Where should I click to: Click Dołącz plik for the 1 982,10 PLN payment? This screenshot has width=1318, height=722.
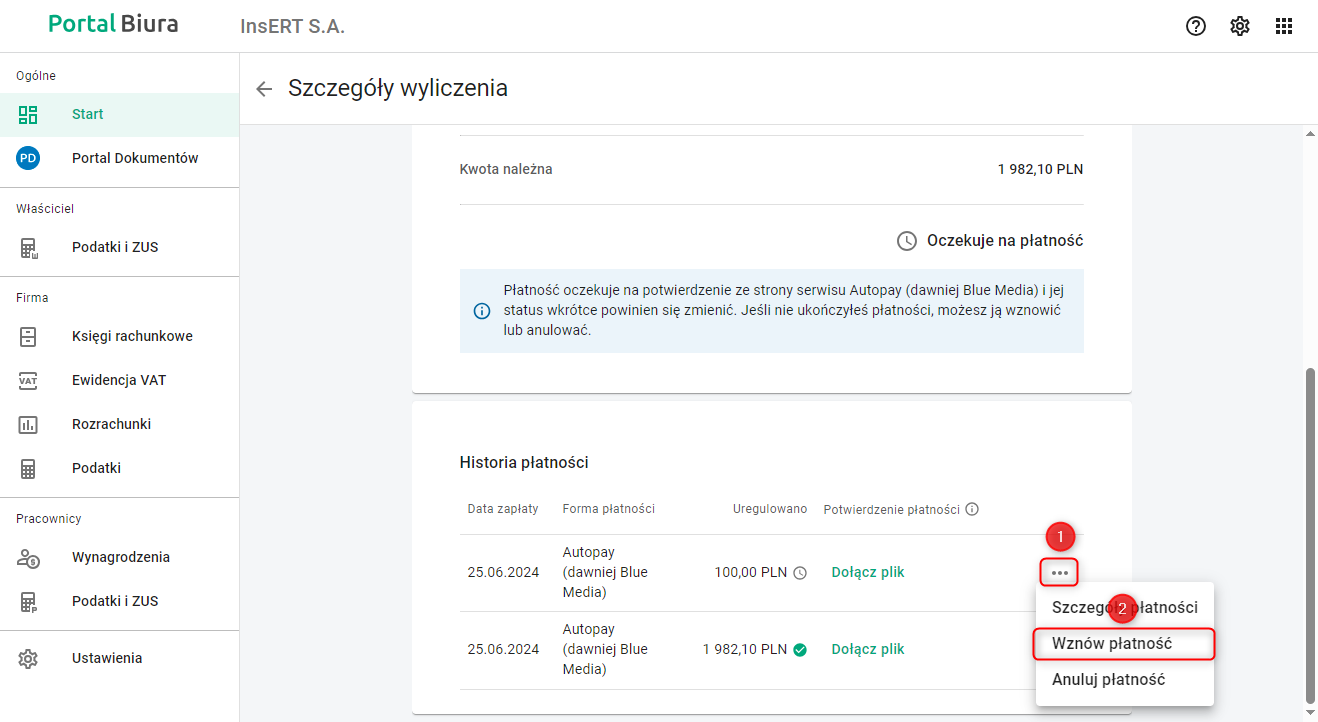tap(867, 649)
